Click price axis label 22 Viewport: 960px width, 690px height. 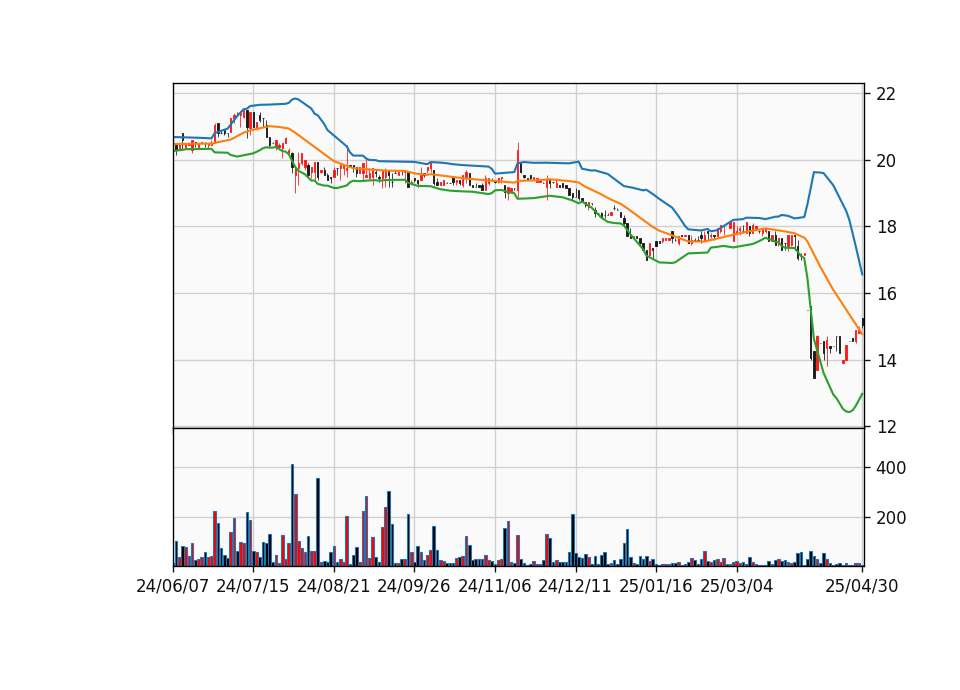[x=886, y=94]
